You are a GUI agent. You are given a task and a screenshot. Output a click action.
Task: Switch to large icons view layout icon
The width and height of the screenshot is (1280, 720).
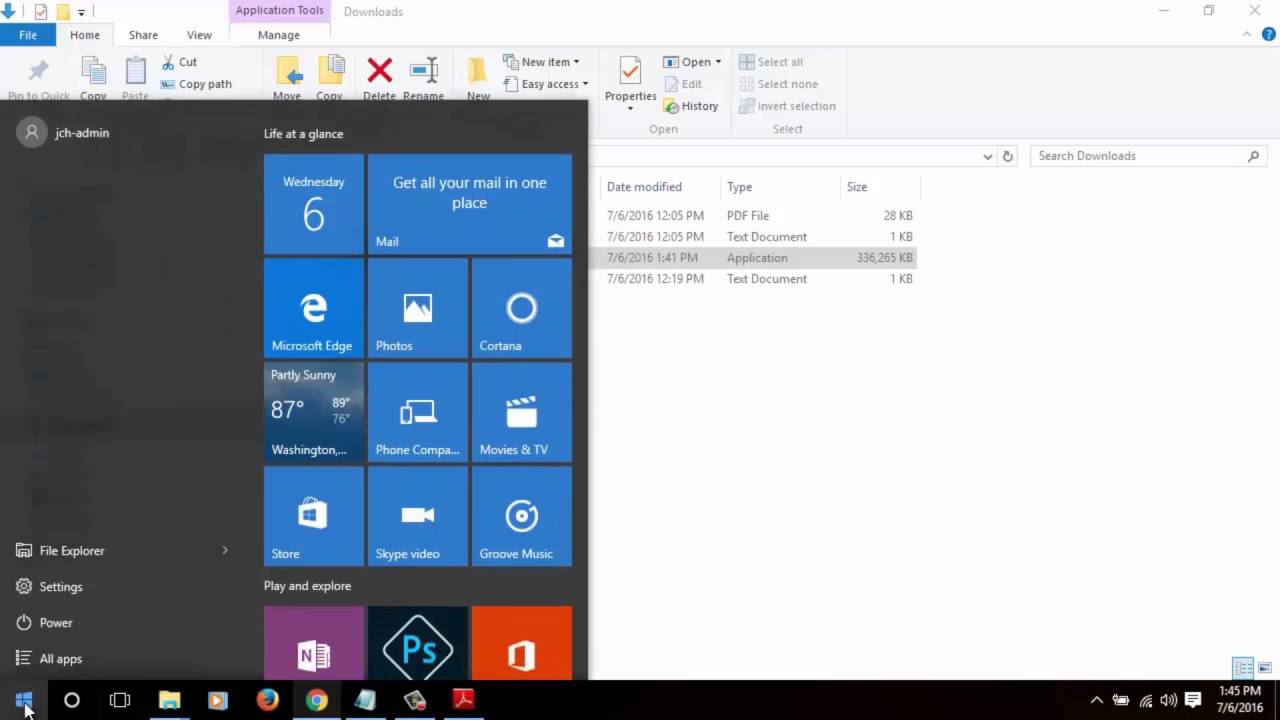click(x=1265, y=668)
